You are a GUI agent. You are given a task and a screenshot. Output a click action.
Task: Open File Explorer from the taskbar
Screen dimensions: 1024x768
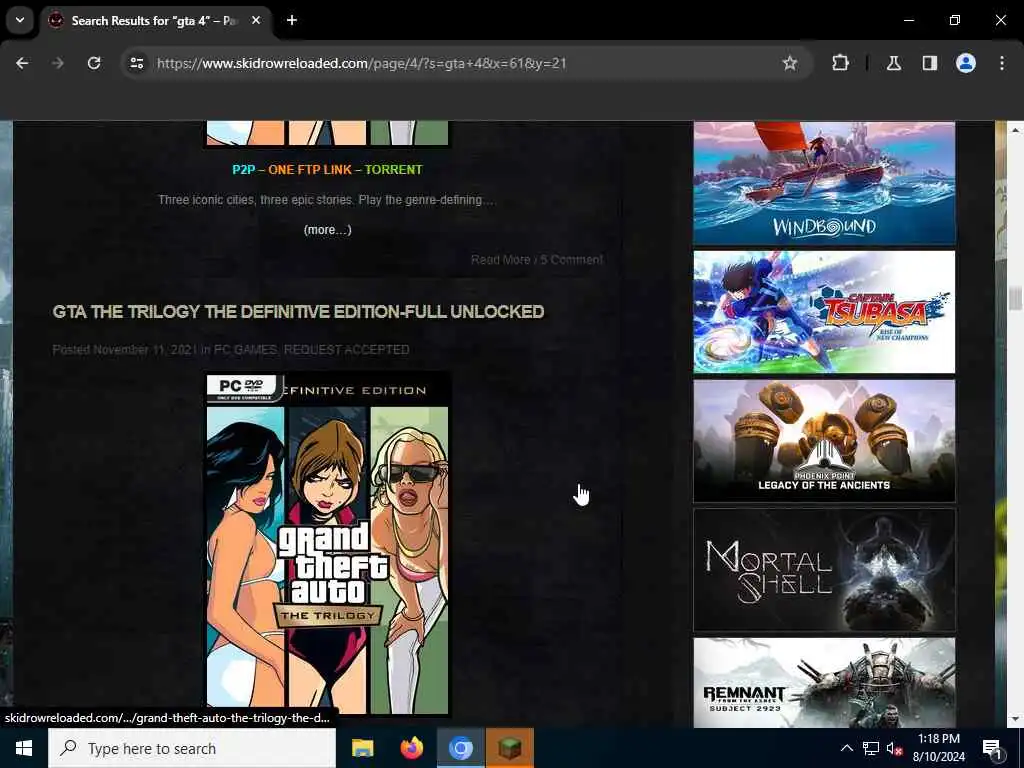(x=362, y=748)
